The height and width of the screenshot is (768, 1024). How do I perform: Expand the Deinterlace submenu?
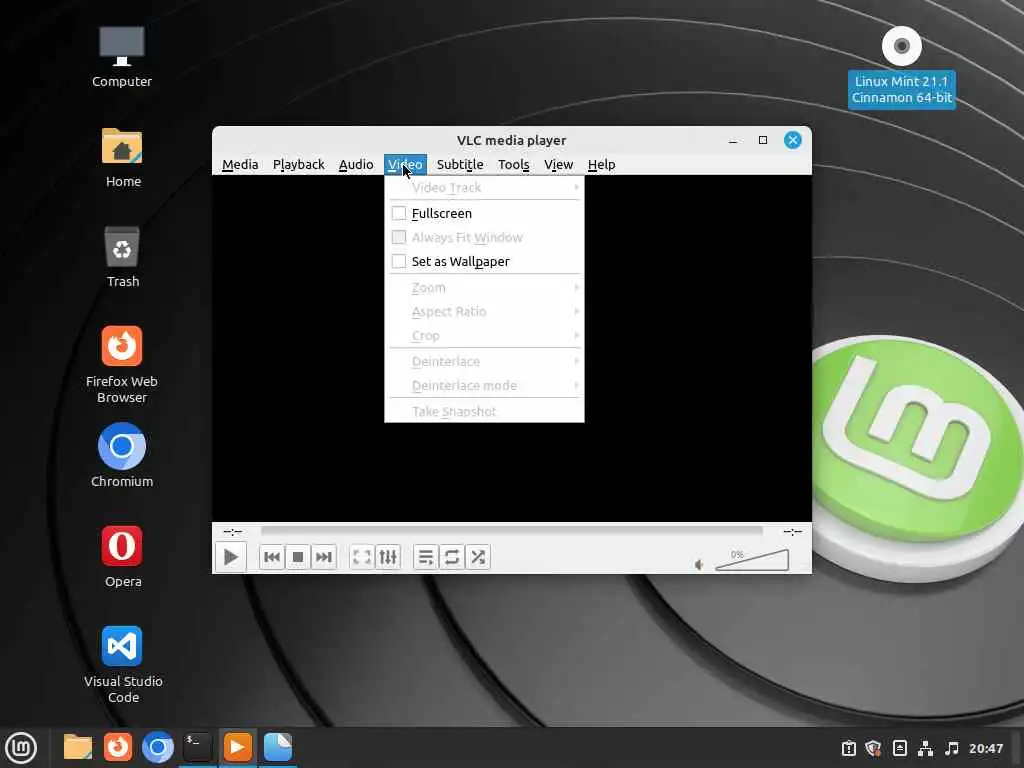point(484,361)
